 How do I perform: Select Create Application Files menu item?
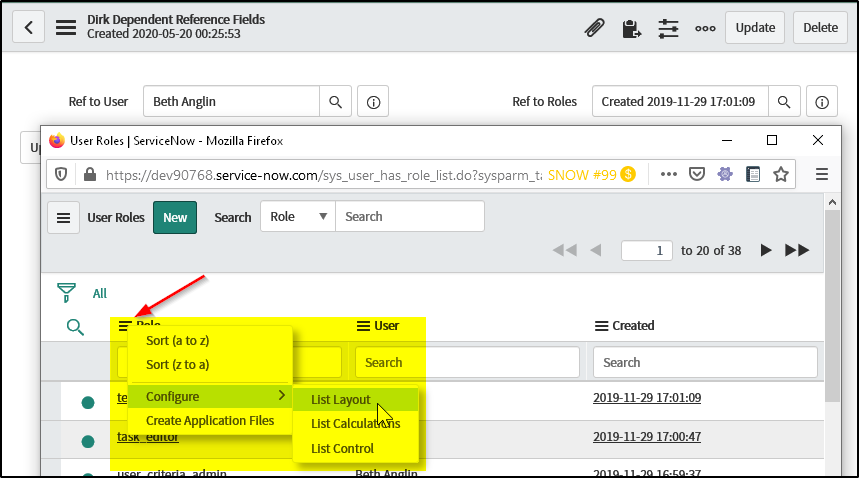click(x=210, y=421)
